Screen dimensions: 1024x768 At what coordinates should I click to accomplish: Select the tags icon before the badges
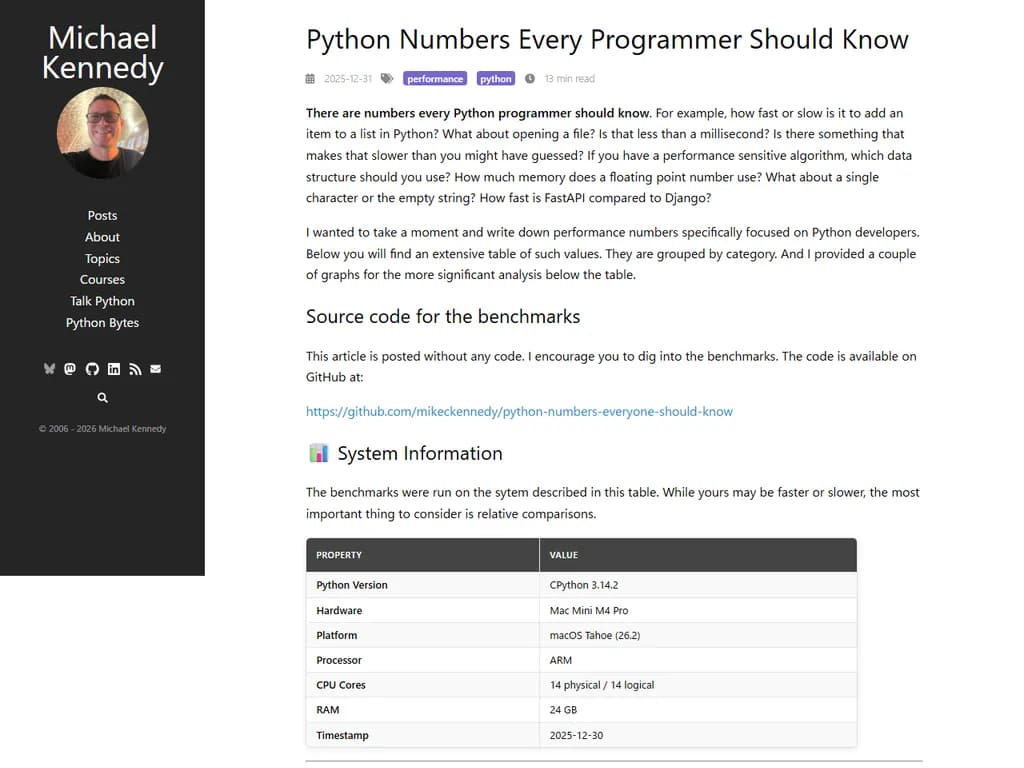pos(385,78)
